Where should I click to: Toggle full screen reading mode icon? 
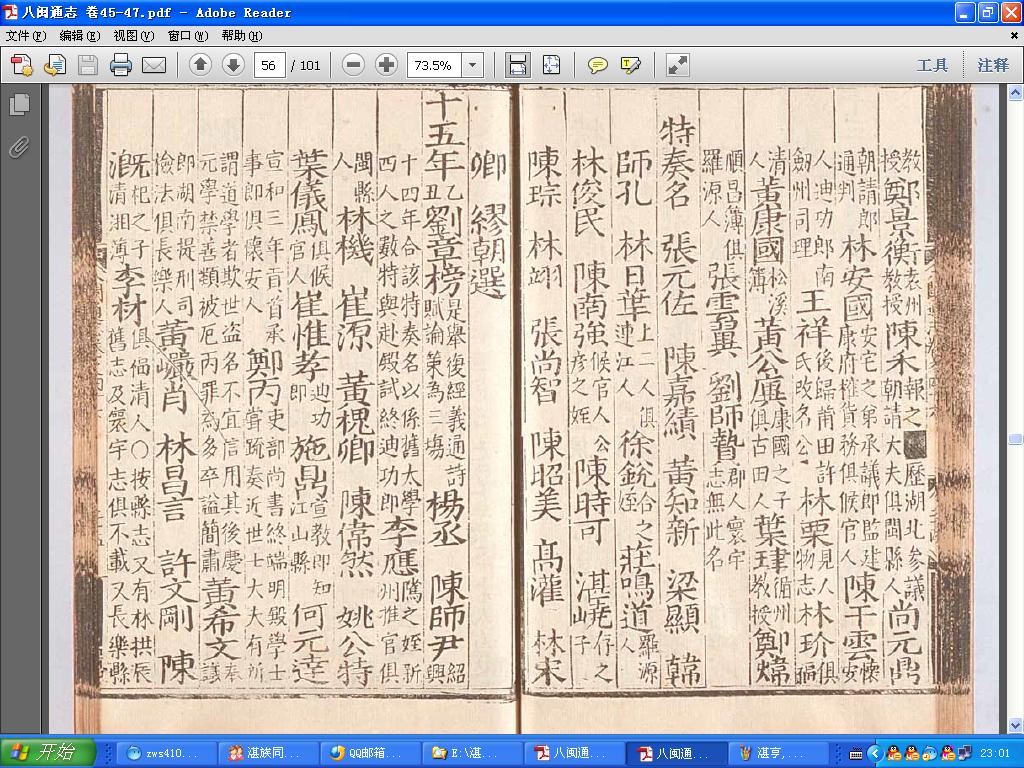(x=678, y=65)
